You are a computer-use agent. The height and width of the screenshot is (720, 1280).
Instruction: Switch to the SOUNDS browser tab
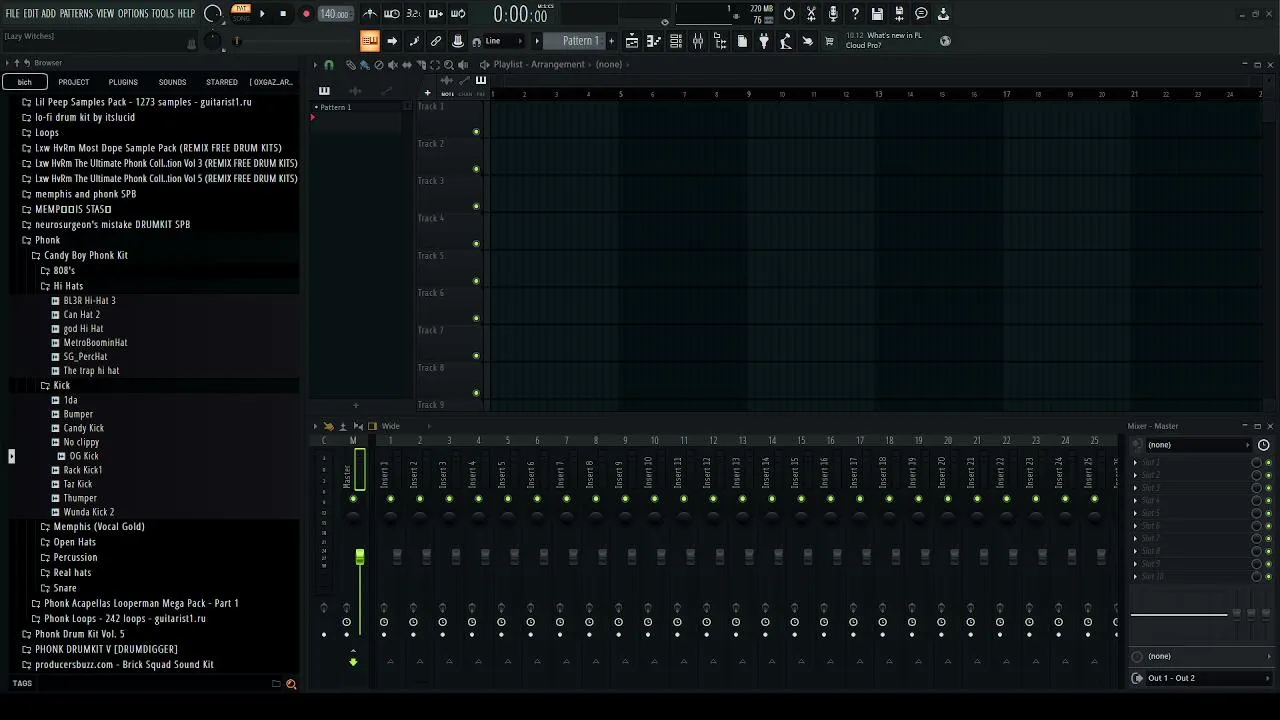pyautogui.click(x=172, y=82)
